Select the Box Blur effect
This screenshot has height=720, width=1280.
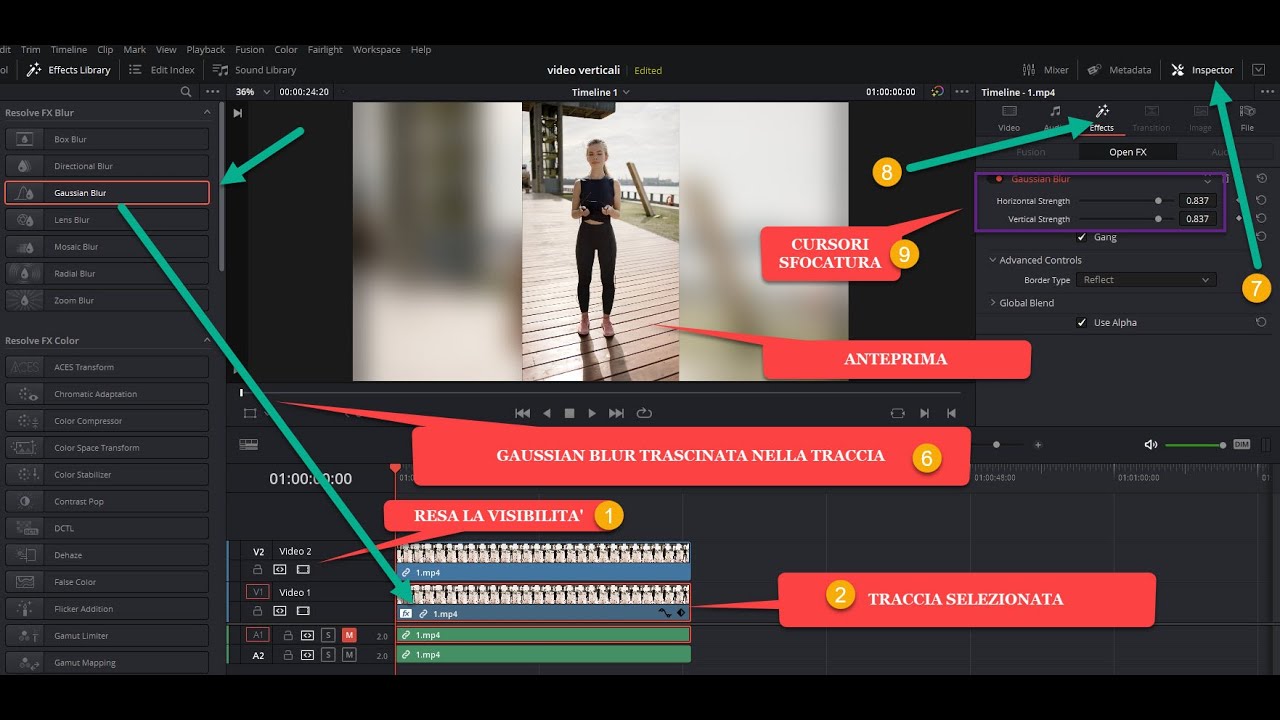tap(107, 139)
